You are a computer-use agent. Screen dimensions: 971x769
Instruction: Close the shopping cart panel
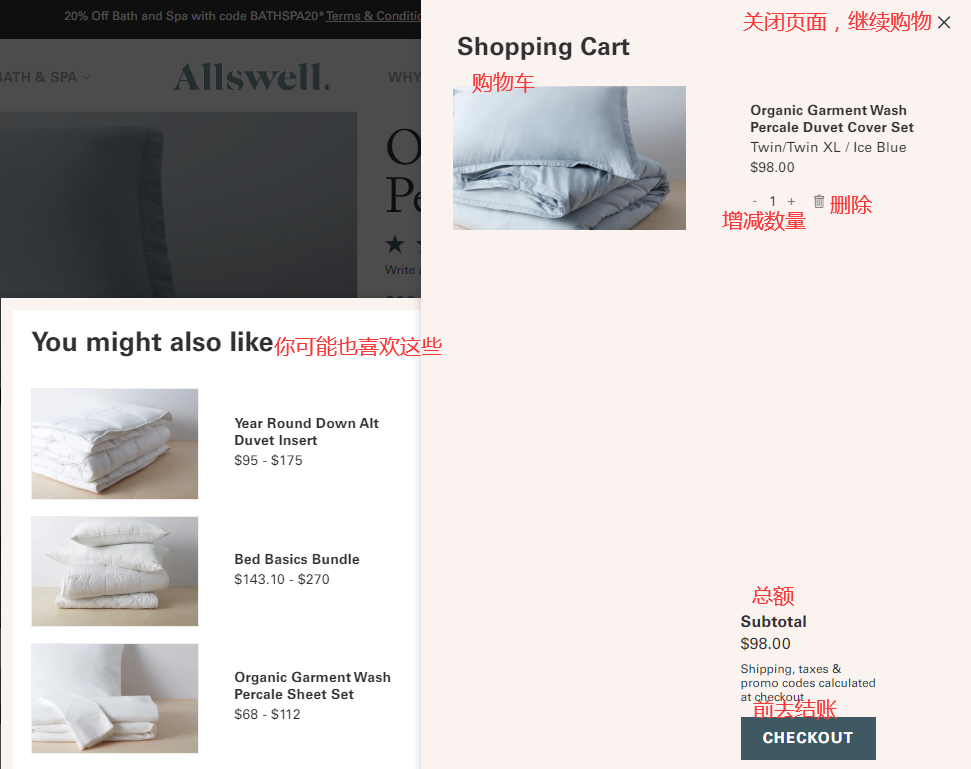(944, 23)
